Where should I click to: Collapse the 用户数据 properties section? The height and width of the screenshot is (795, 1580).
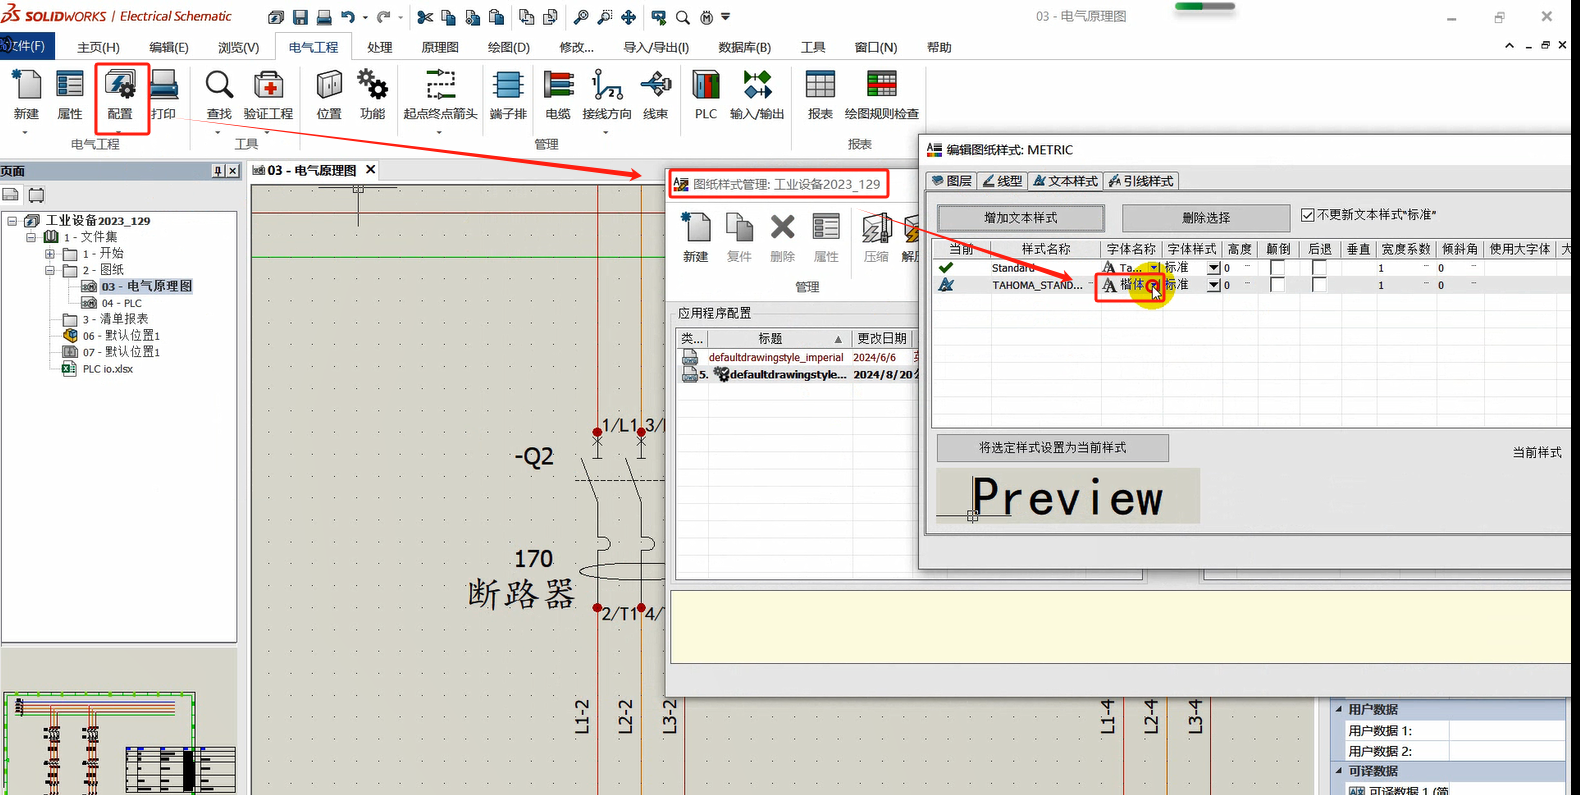1339,709
